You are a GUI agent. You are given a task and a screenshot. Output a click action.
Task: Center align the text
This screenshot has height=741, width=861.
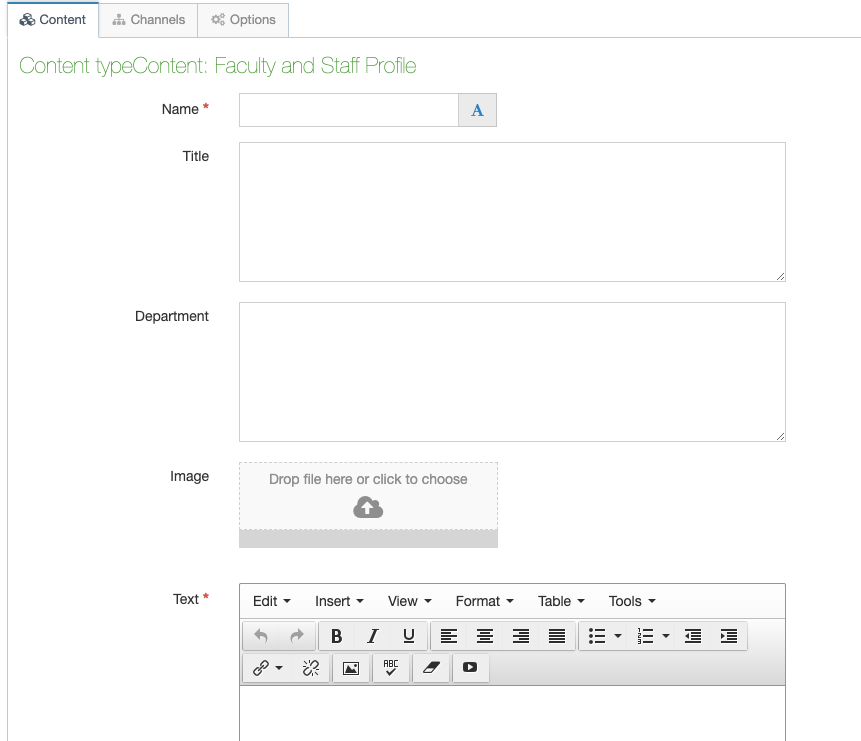pyautogui.click(x=485, y=636)
